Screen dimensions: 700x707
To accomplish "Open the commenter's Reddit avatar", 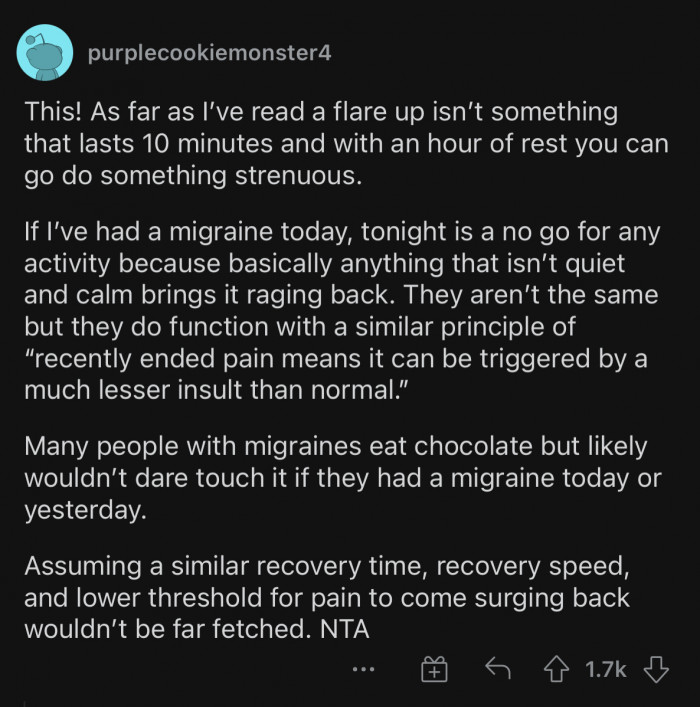I will click(43, 54).
